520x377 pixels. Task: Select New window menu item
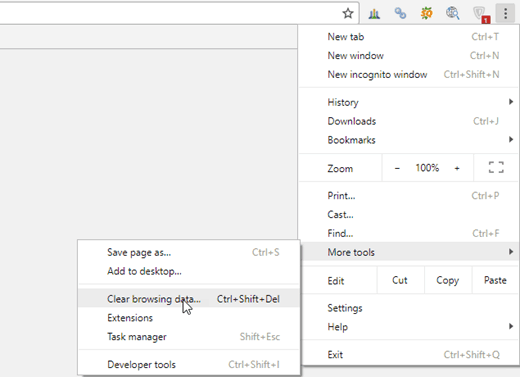click(x=409, y=55)
